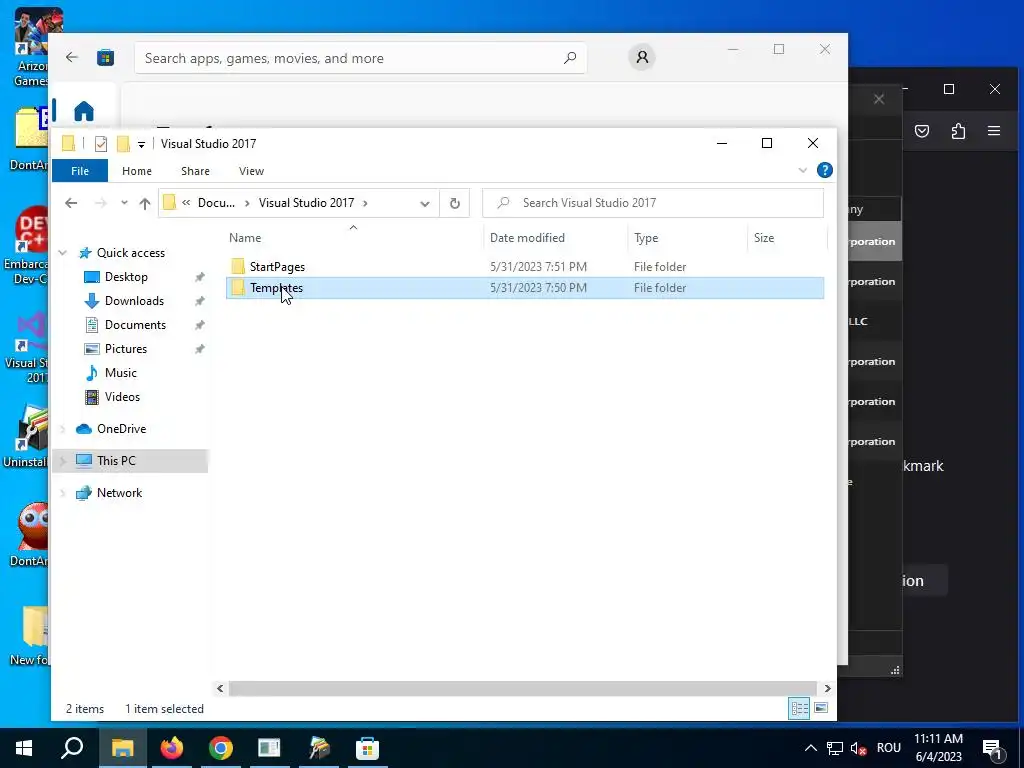Collapse the Quick access tree node
The width and height of the screenshot is (1024, 768).
(63, 253)
